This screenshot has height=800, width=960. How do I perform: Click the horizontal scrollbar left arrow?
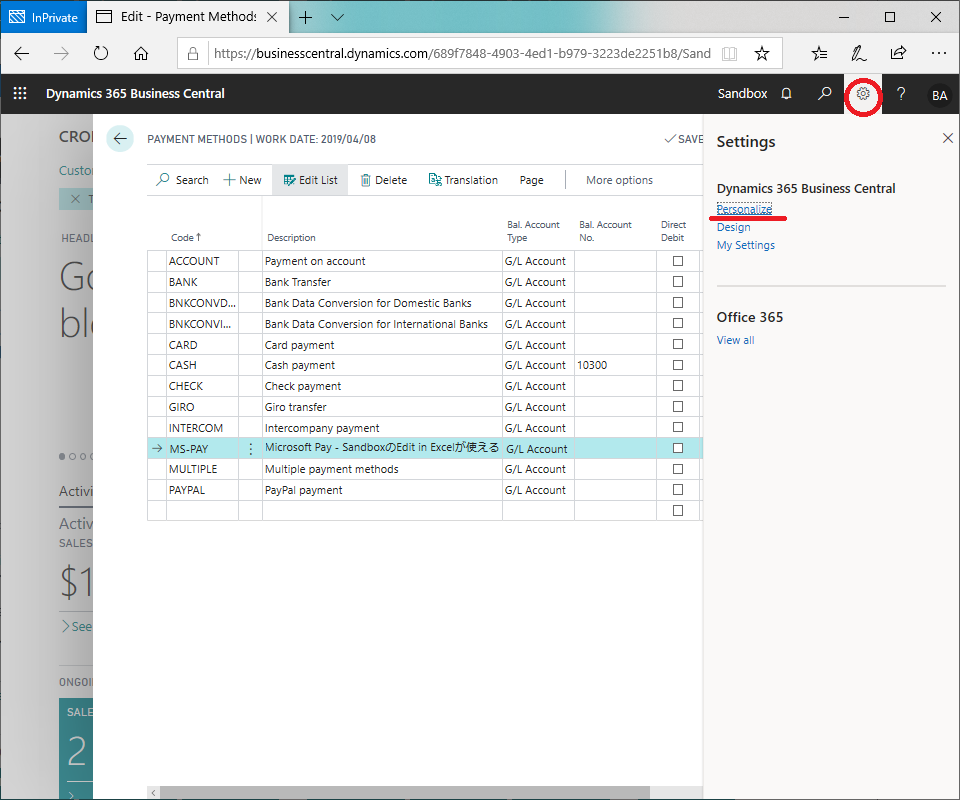pos(153,793)
